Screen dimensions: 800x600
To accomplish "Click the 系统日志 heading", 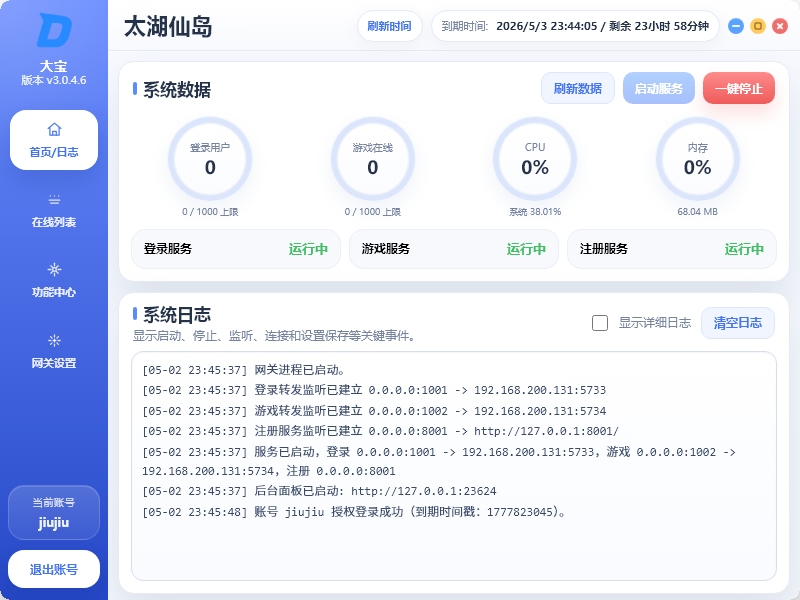I will (x=177, y=315).
